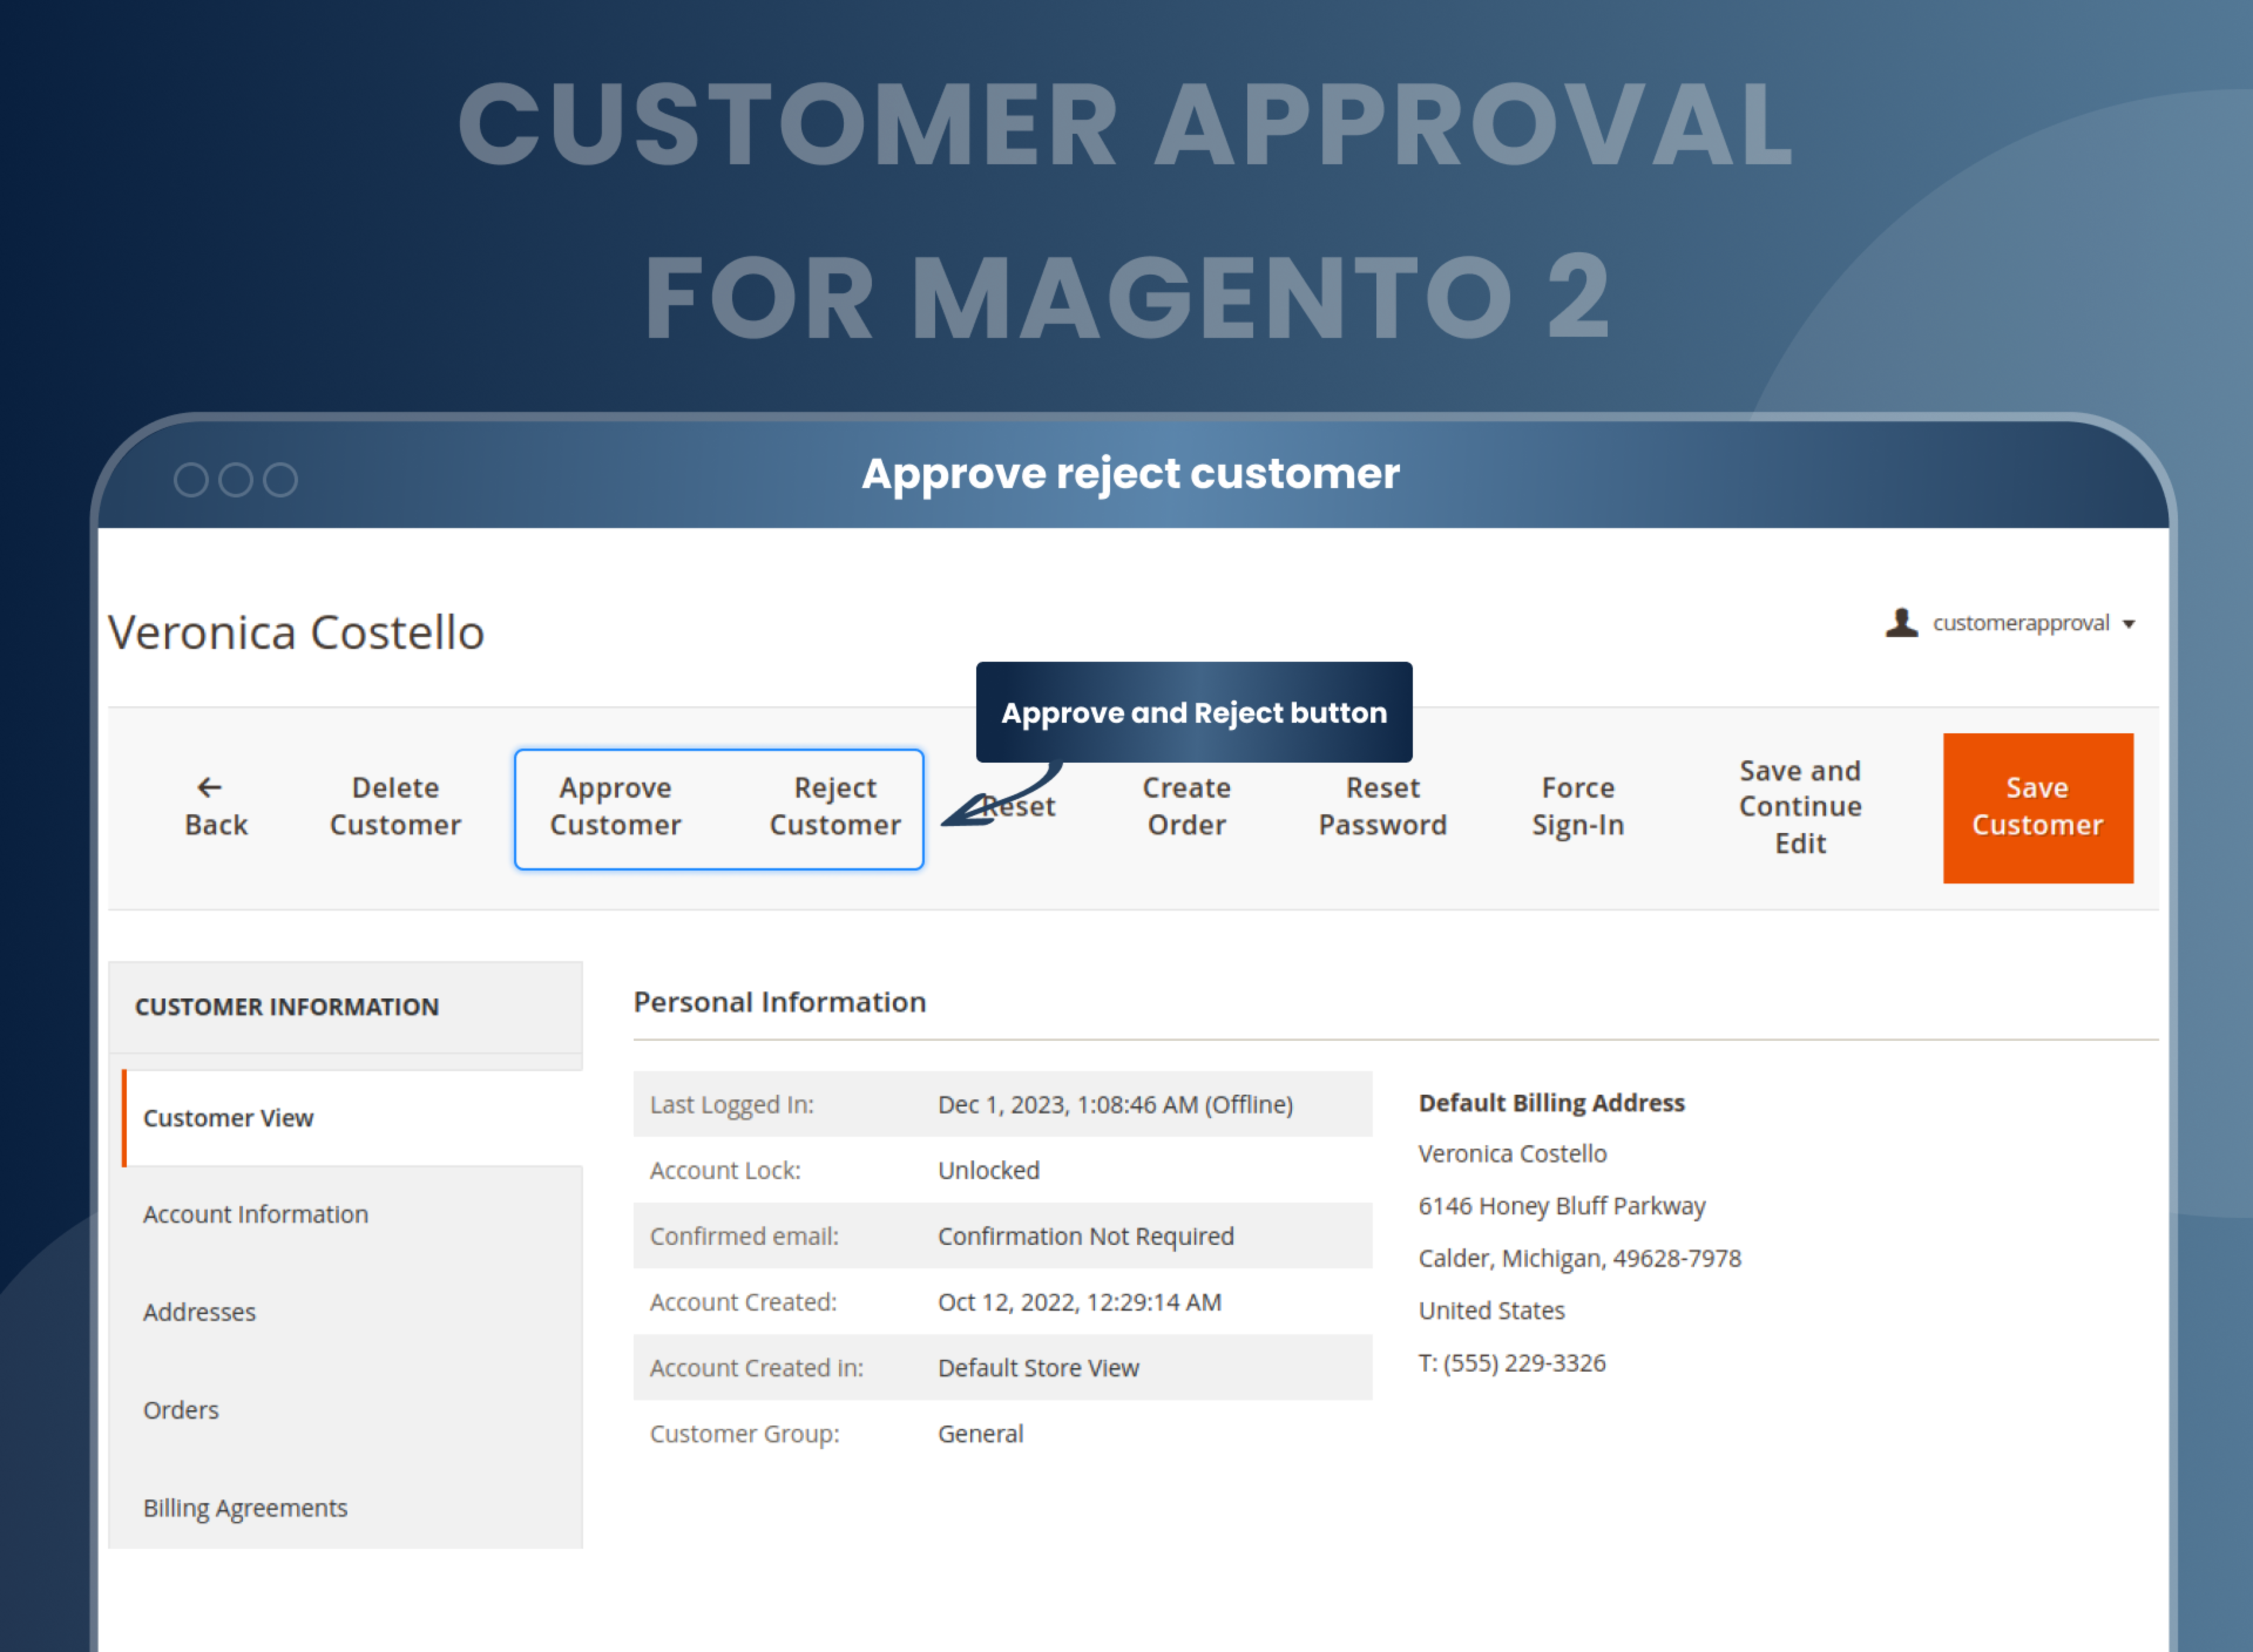Open Create Order for this customer

pos(1185,806)
